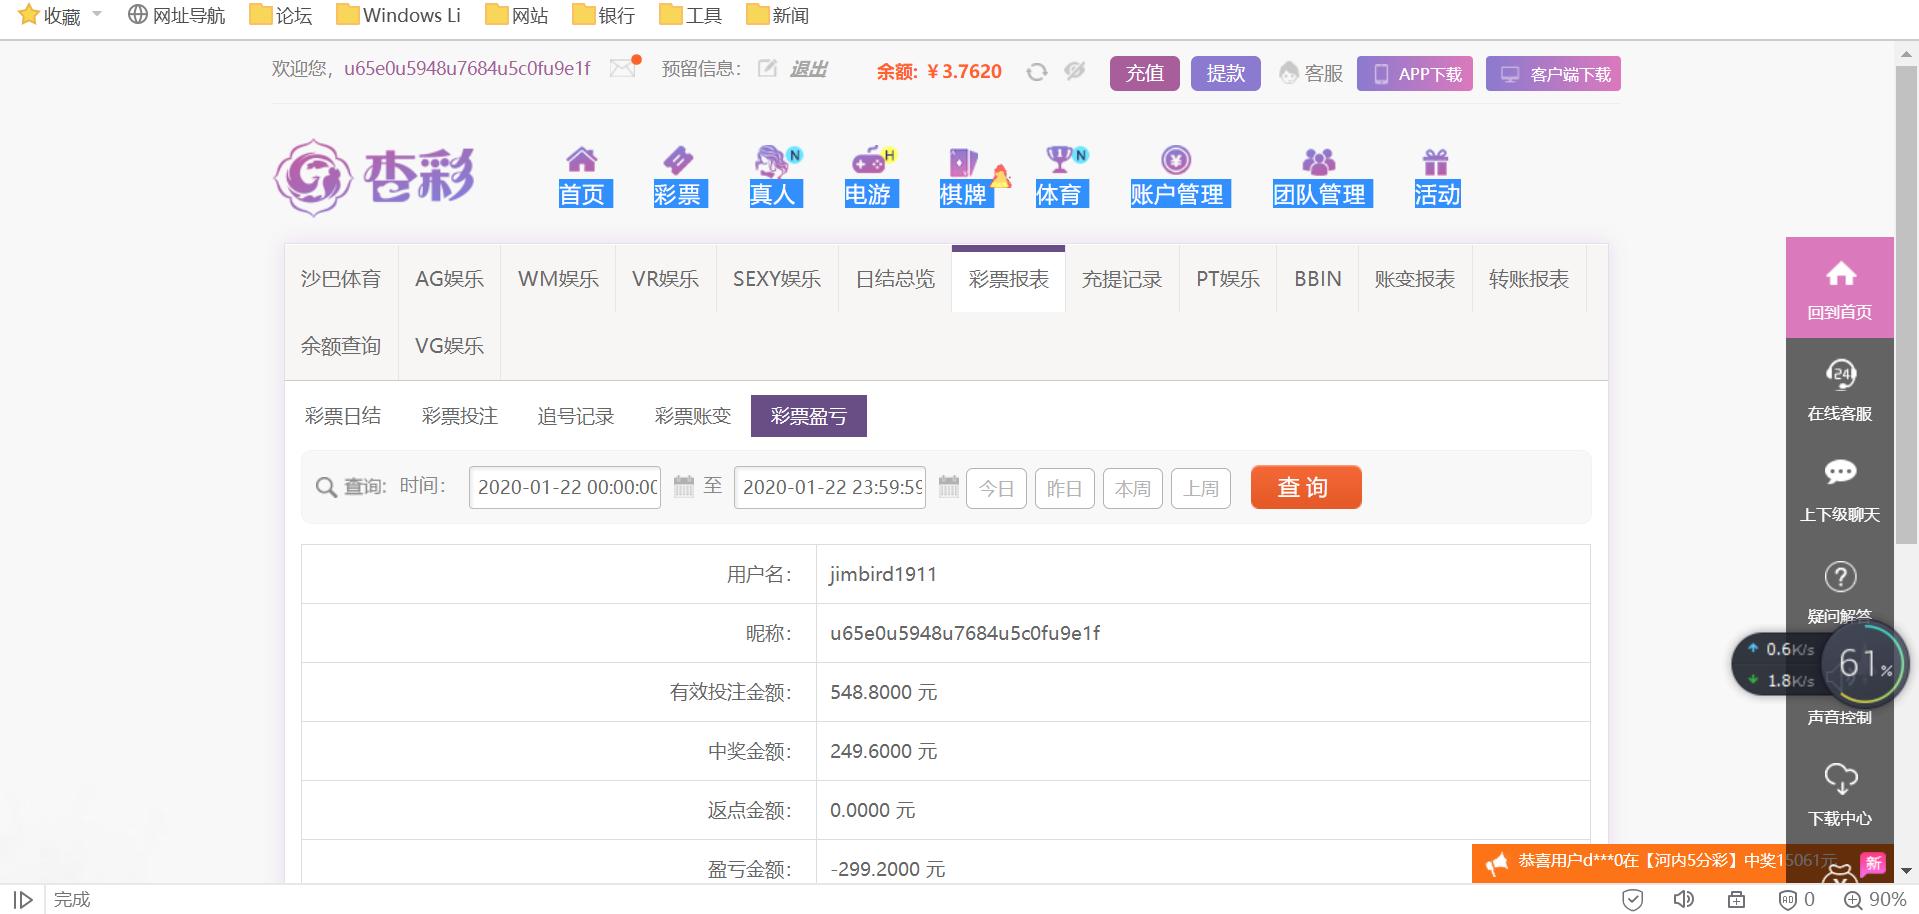Open the 账户管理 account management icon
The height and width of the screenshot is (914, 1919).
1175,160
